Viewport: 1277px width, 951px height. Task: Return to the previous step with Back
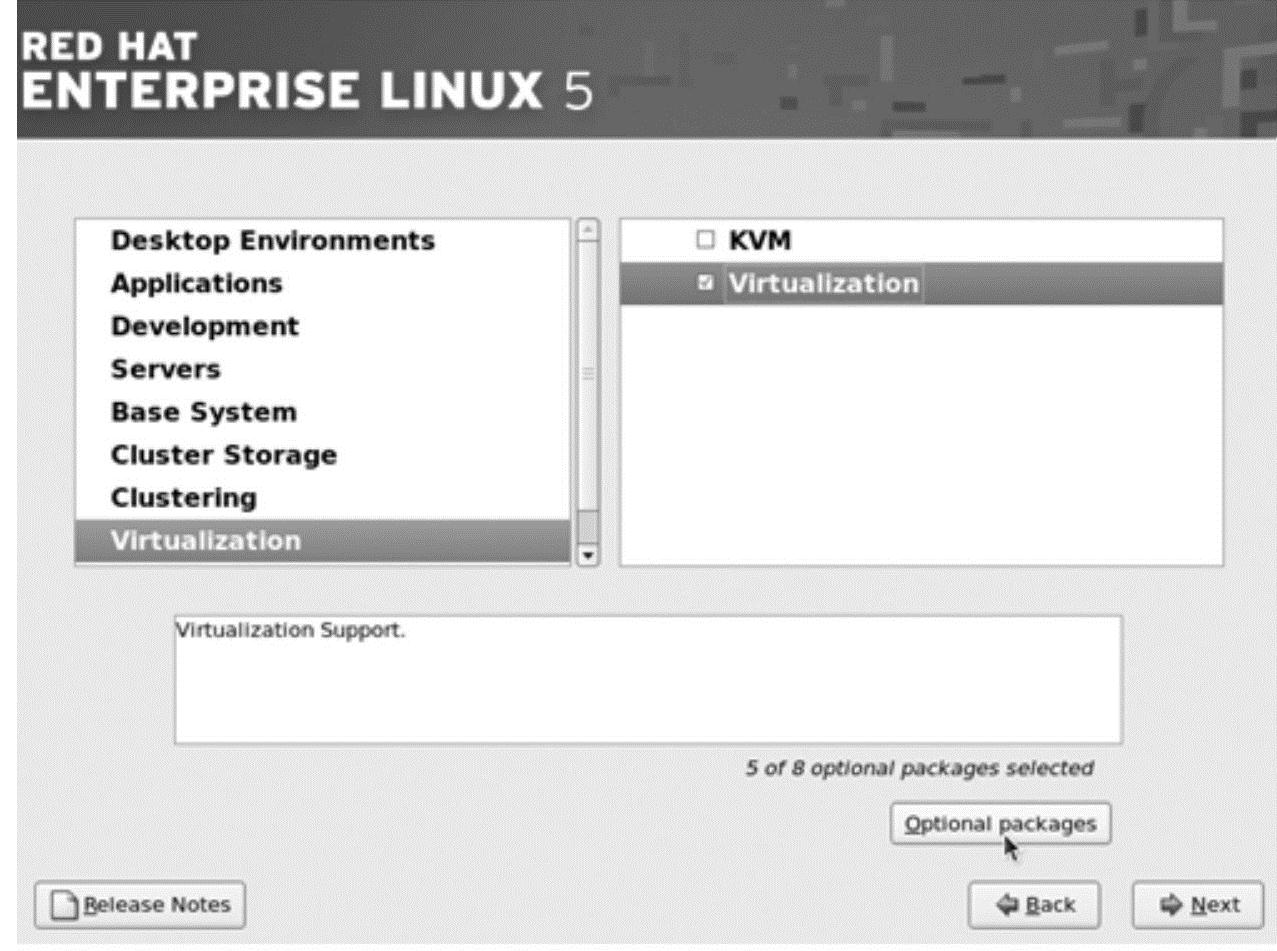1034,906
